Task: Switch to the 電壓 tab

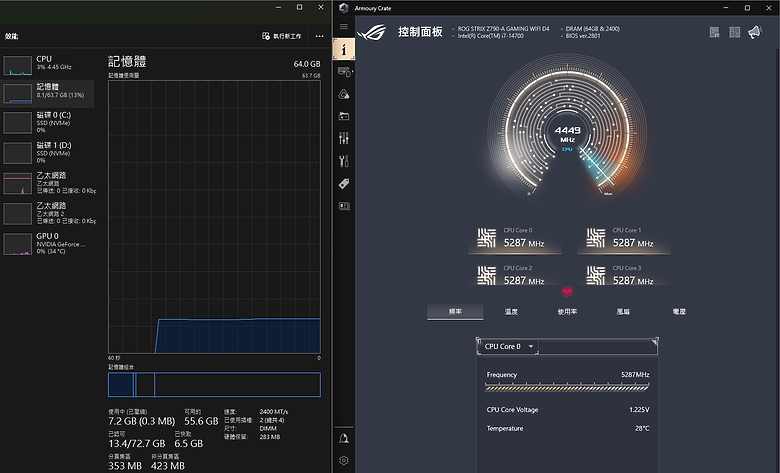Action: click(679, 311)
